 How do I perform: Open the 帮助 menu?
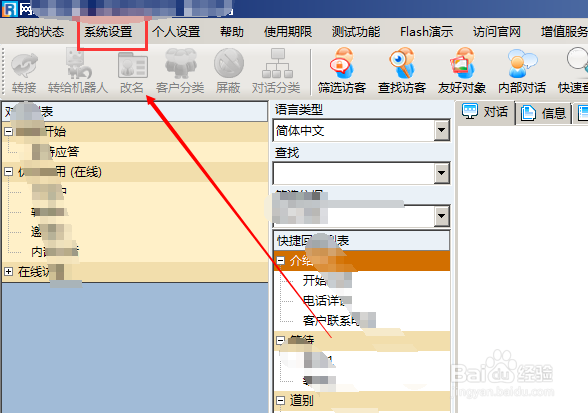(232, 32)
